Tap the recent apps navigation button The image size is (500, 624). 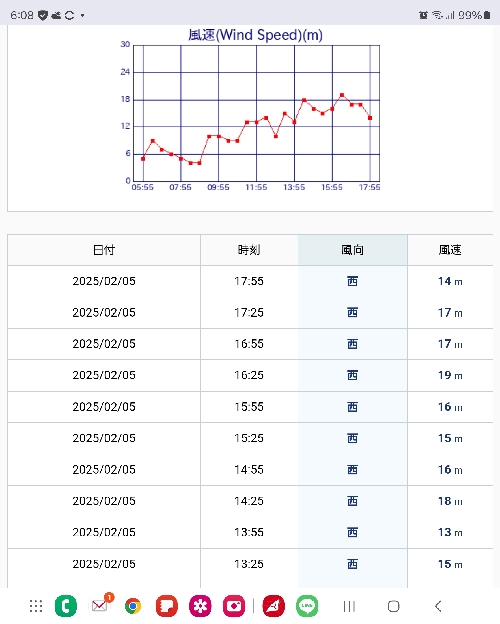tap(349, 606)
